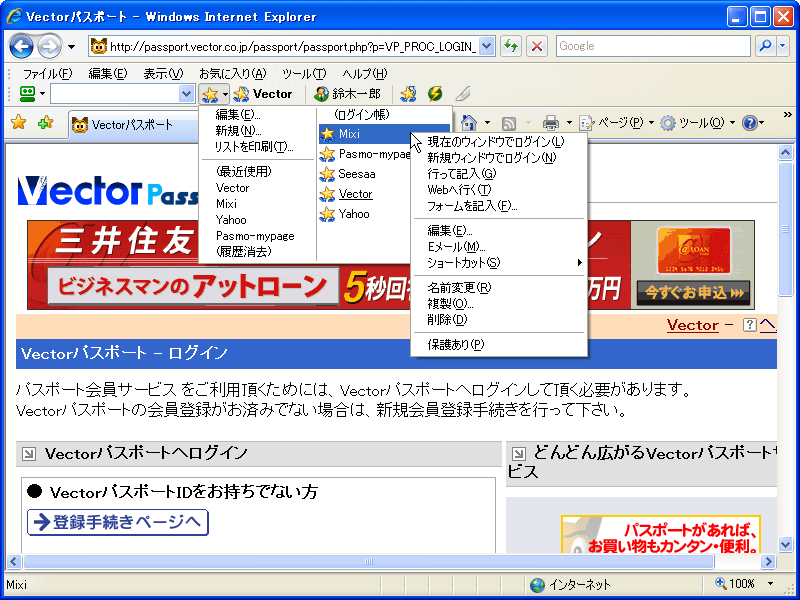Click inside the Google search box
The image size is (800, 600).
click(x=653, y=46)
